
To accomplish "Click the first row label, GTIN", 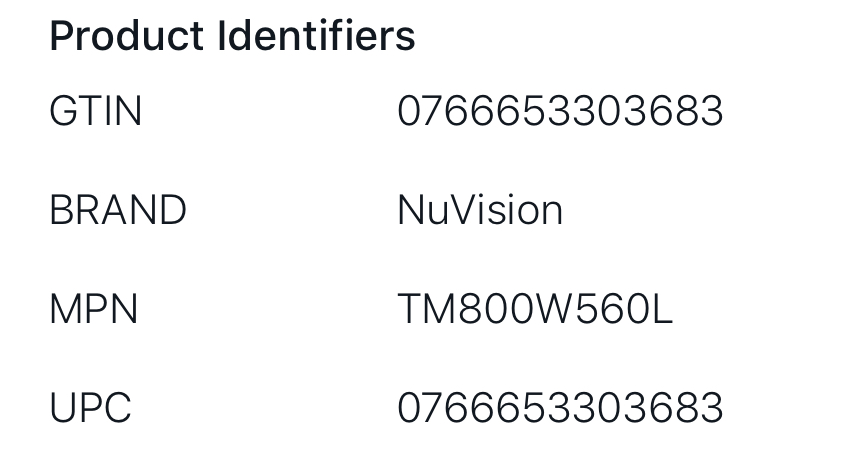I will click(x=96, y=111).
